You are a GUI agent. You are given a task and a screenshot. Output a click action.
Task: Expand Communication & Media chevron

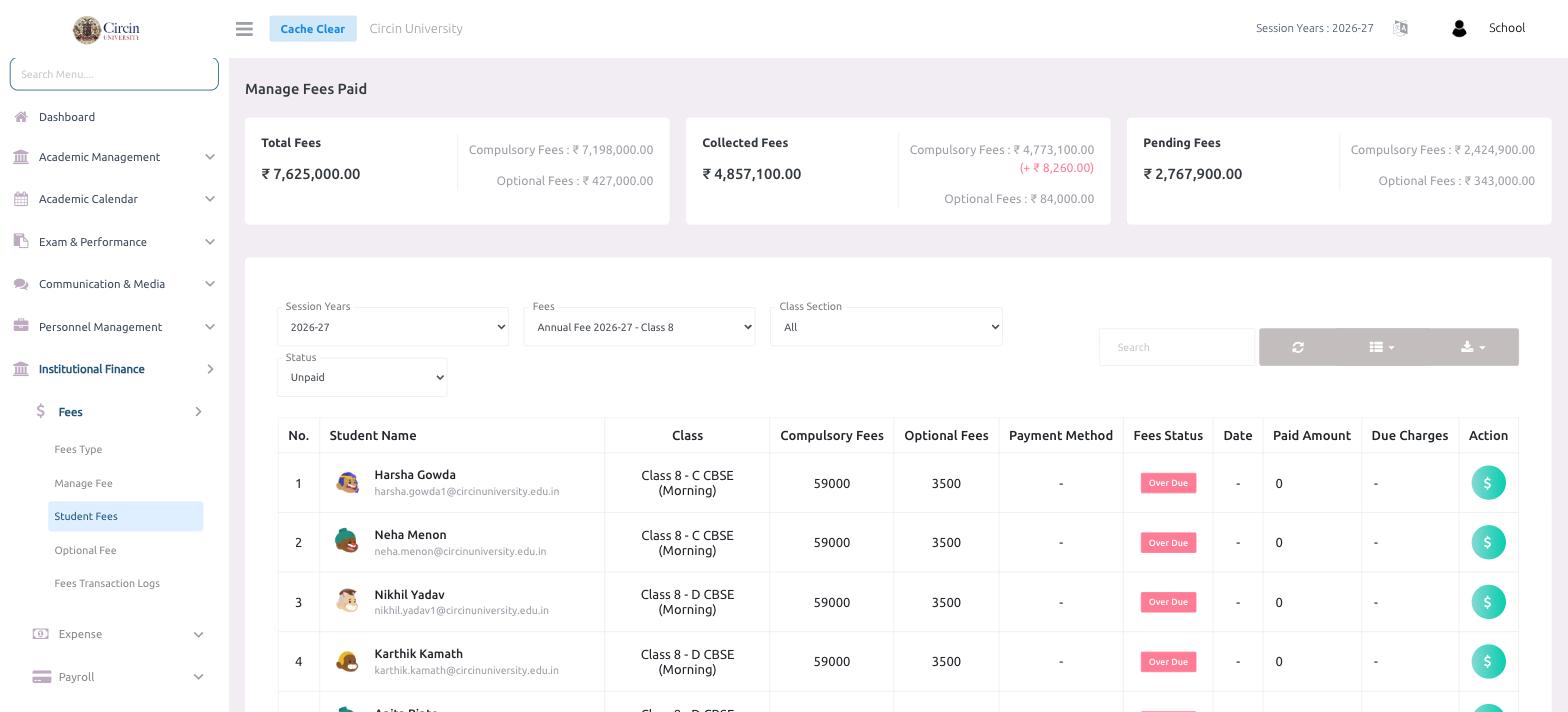210,284
